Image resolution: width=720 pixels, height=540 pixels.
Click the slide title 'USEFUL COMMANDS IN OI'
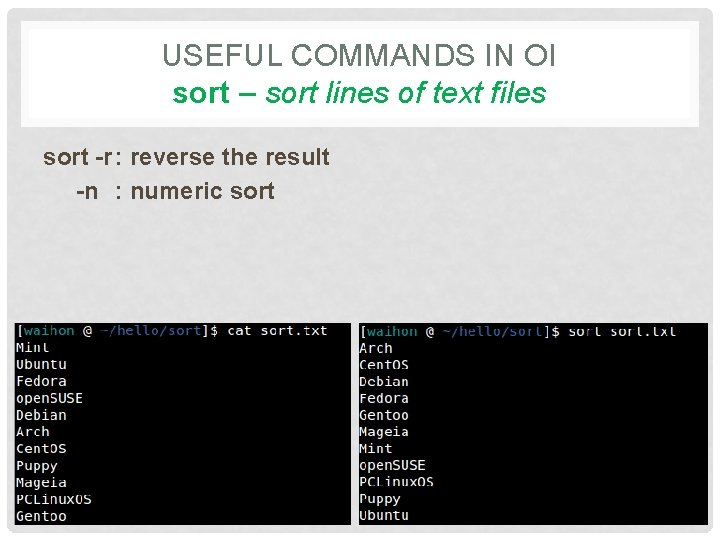pos(359,55)
